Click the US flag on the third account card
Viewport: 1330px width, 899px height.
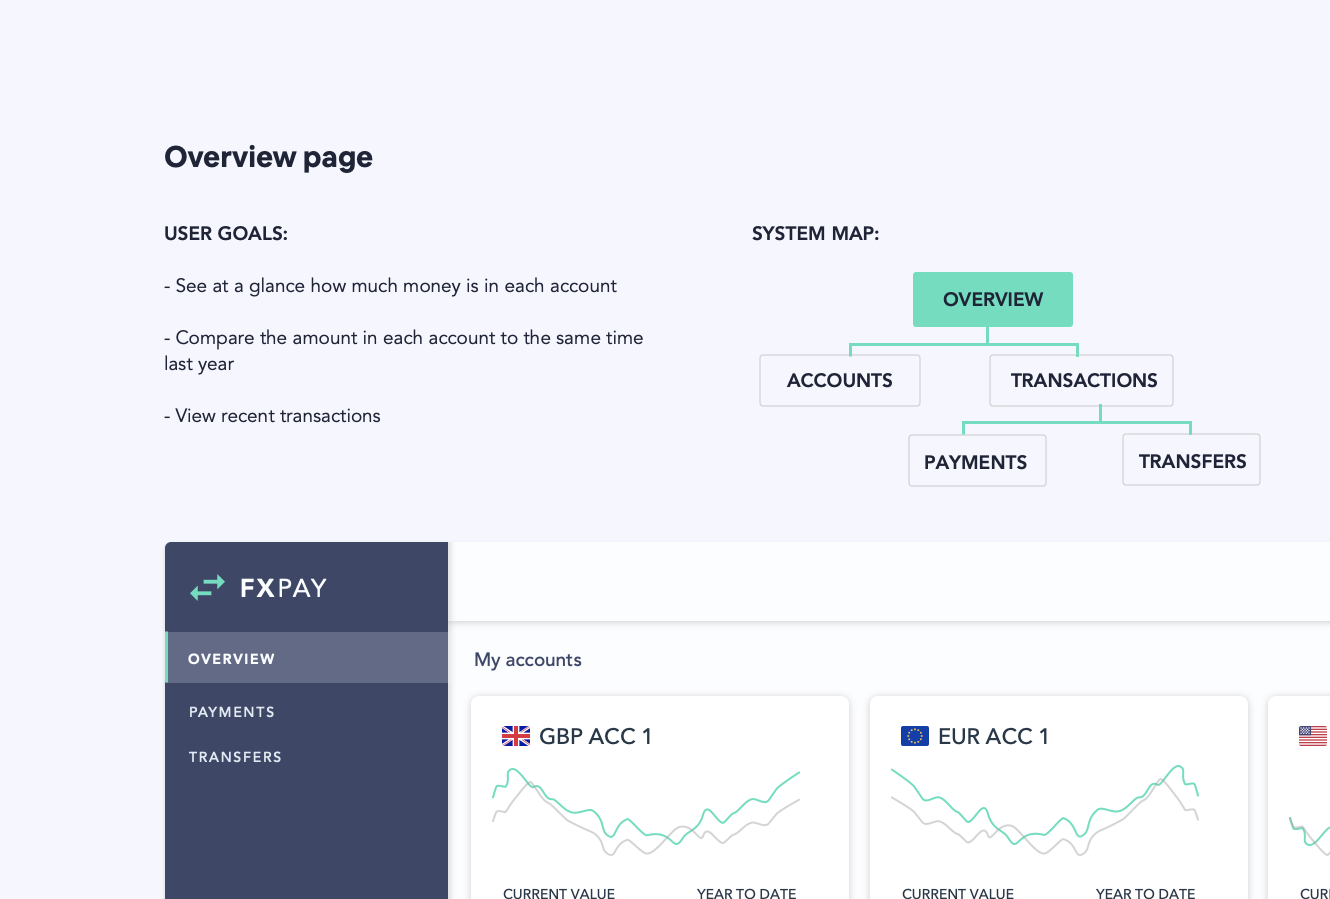pyautogui.click(x=1312, y=737)
